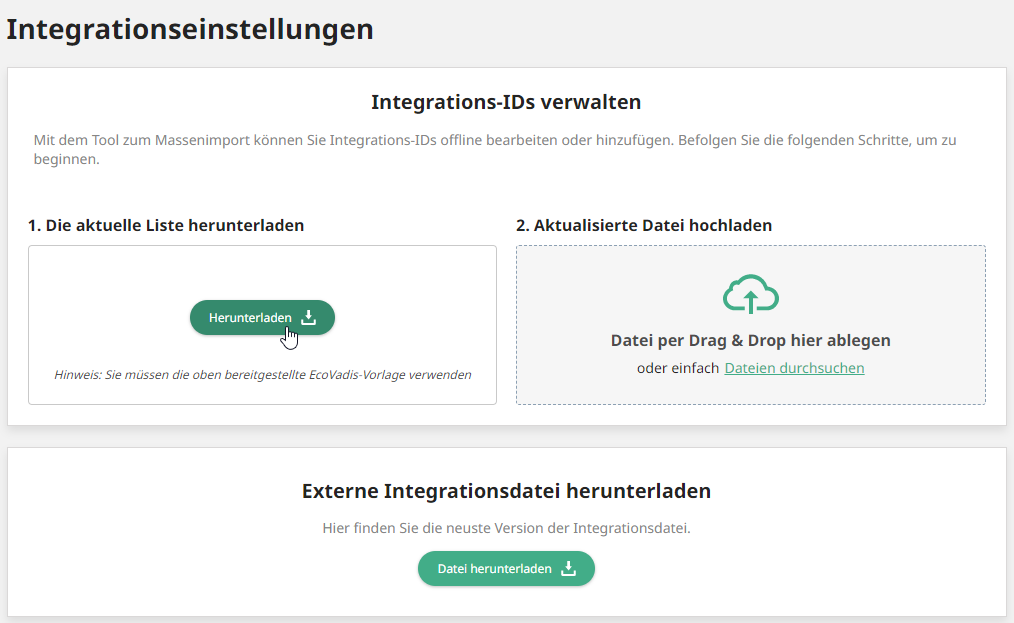Click the step label 2. Aktualisierte Datei hochladen
Image resolution: width=1014 pixels, height=623 pixels.
coord(644,225)
